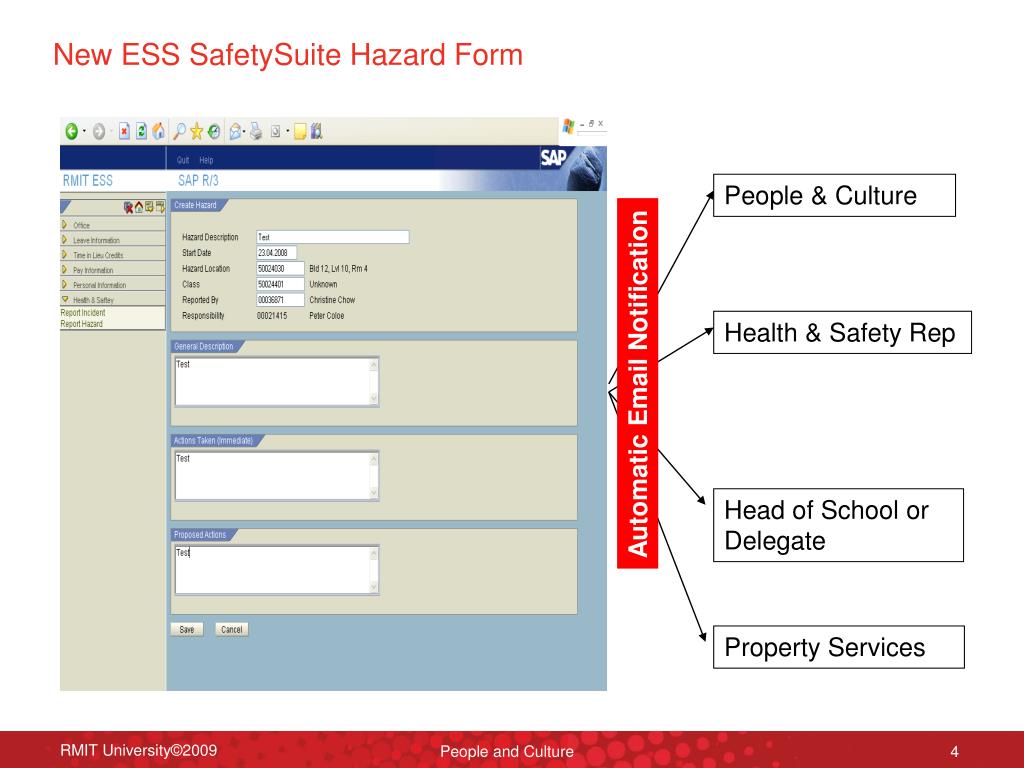Click the Cancel button

coord(232,630)
